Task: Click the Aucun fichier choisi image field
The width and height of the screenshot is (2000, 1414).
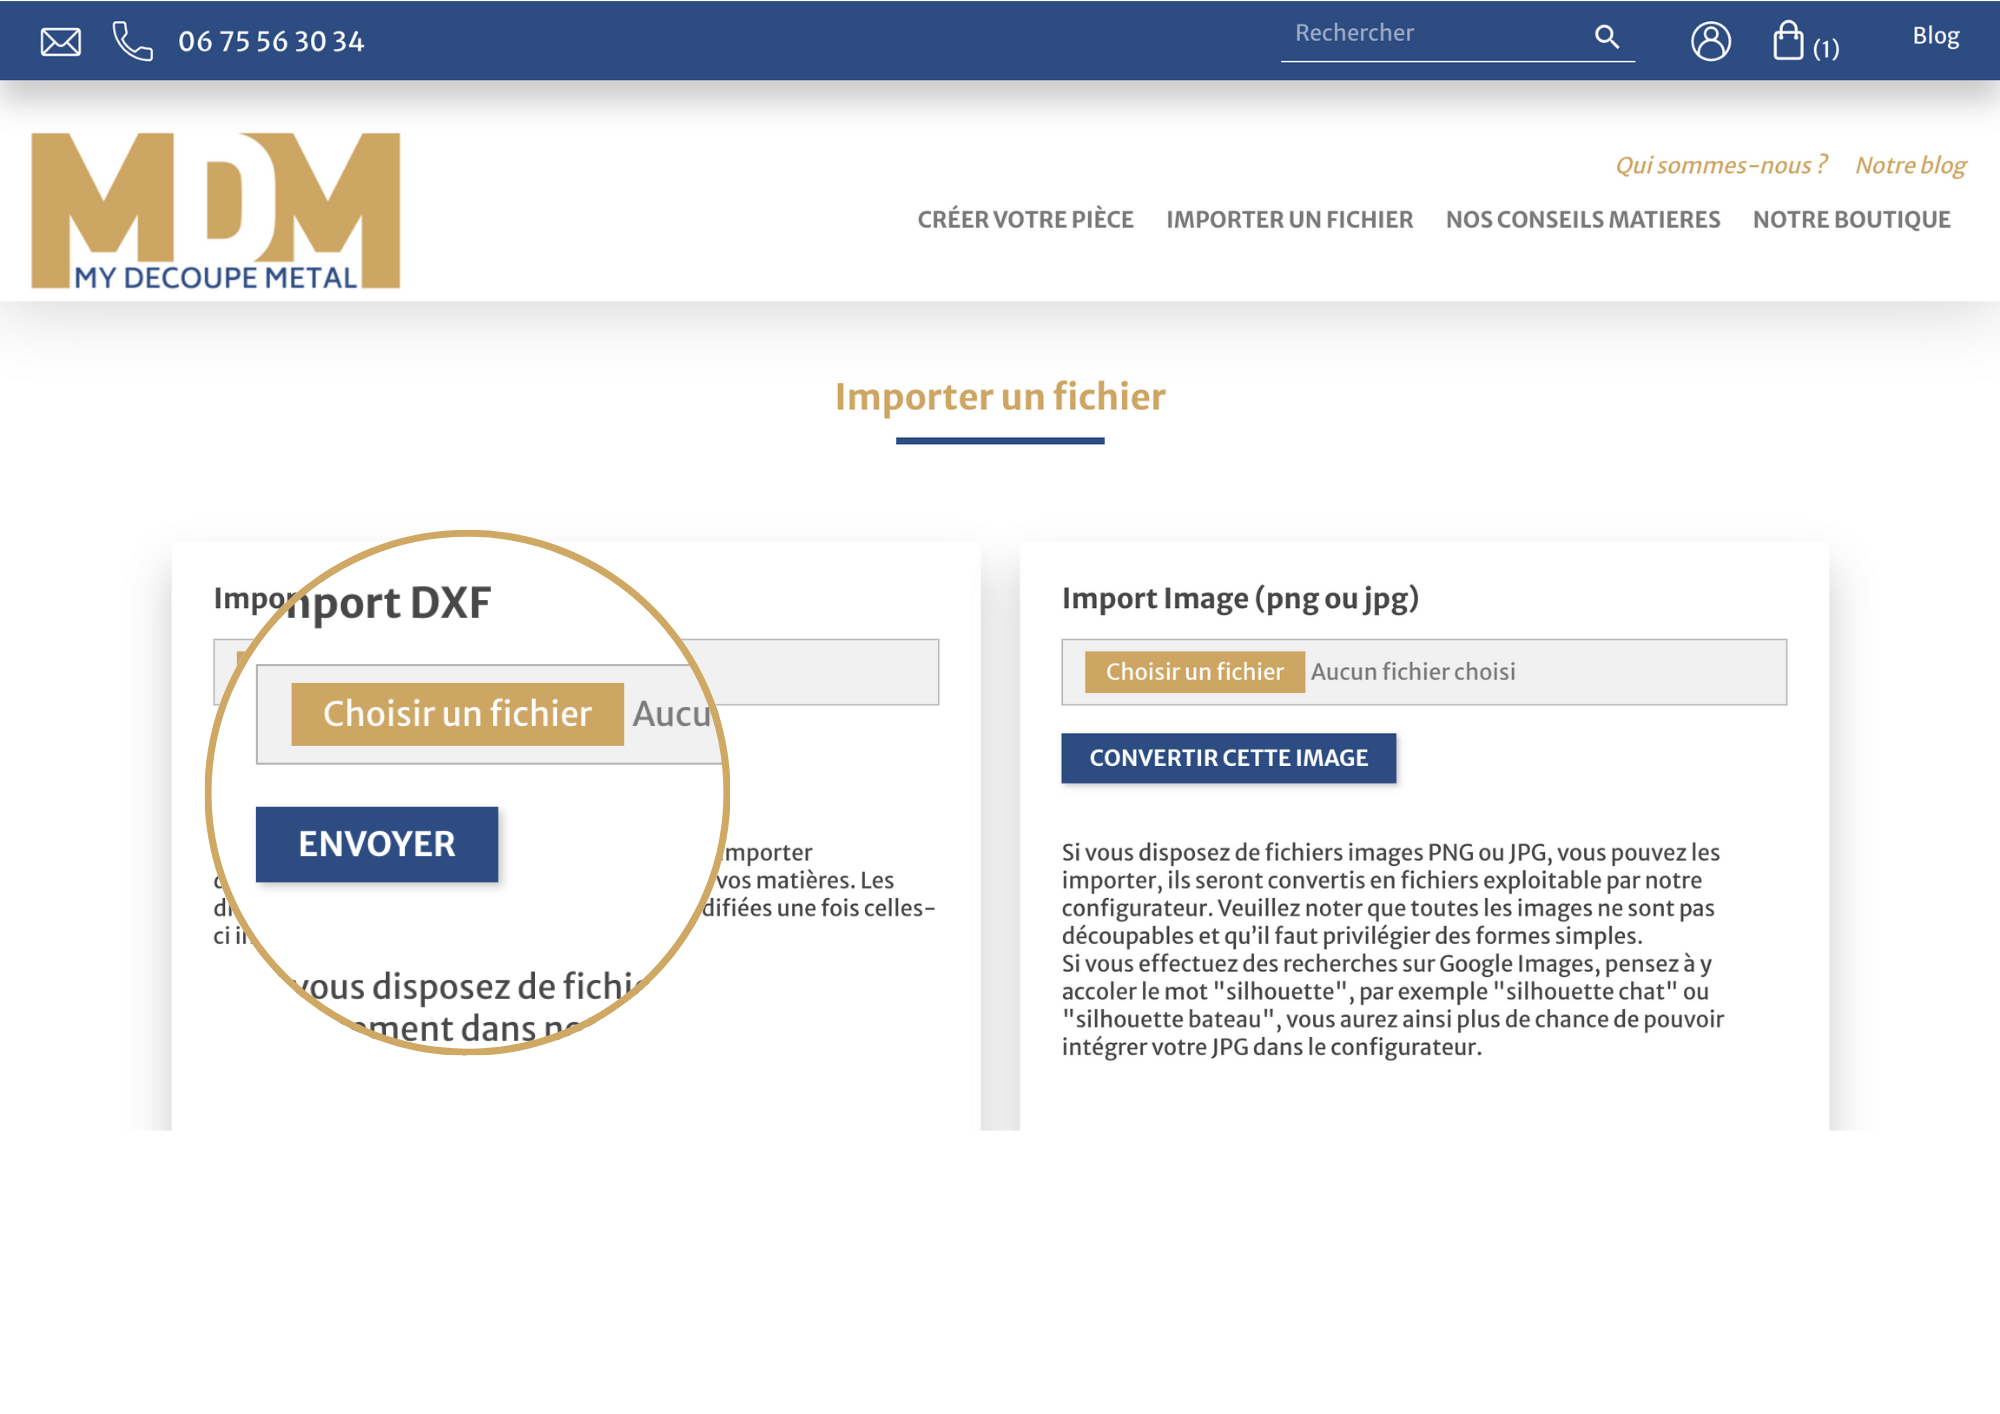Action: point(1424,672)
